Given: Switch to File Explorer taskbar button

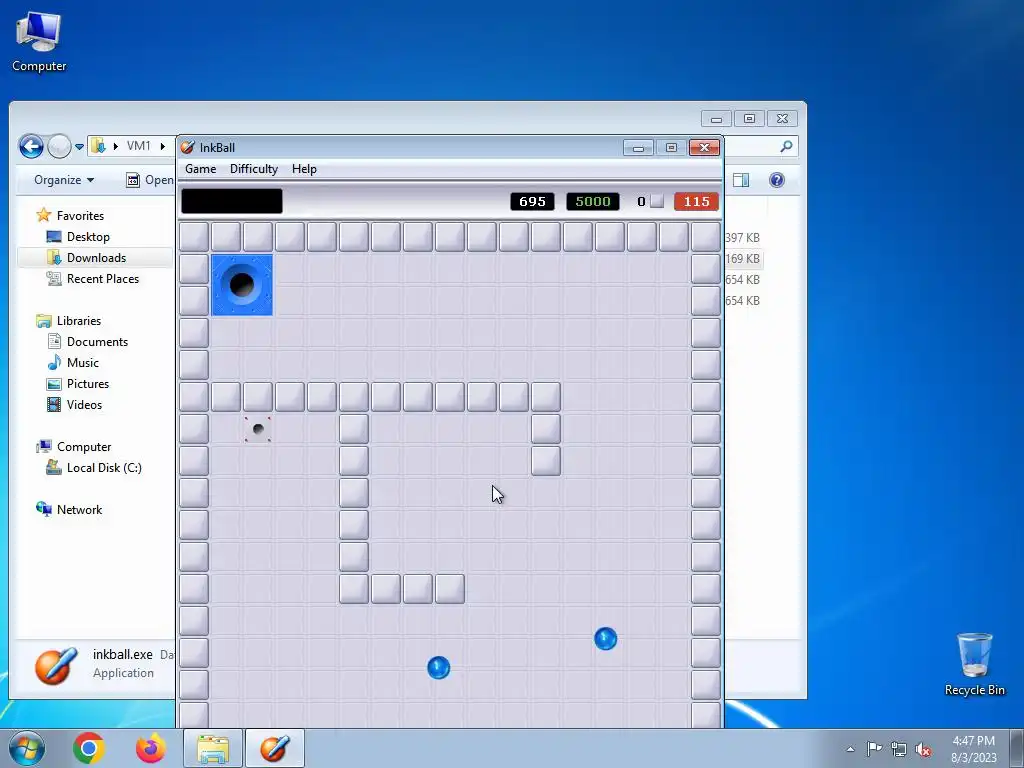Looking at the screenshot, I should click(213, 748).
